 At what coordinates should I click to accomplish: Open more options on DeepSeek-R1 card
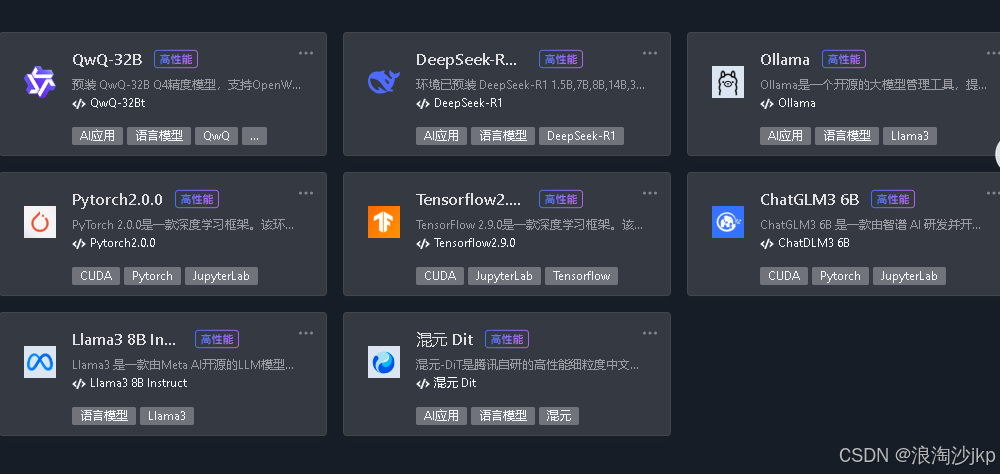point(650,53)
